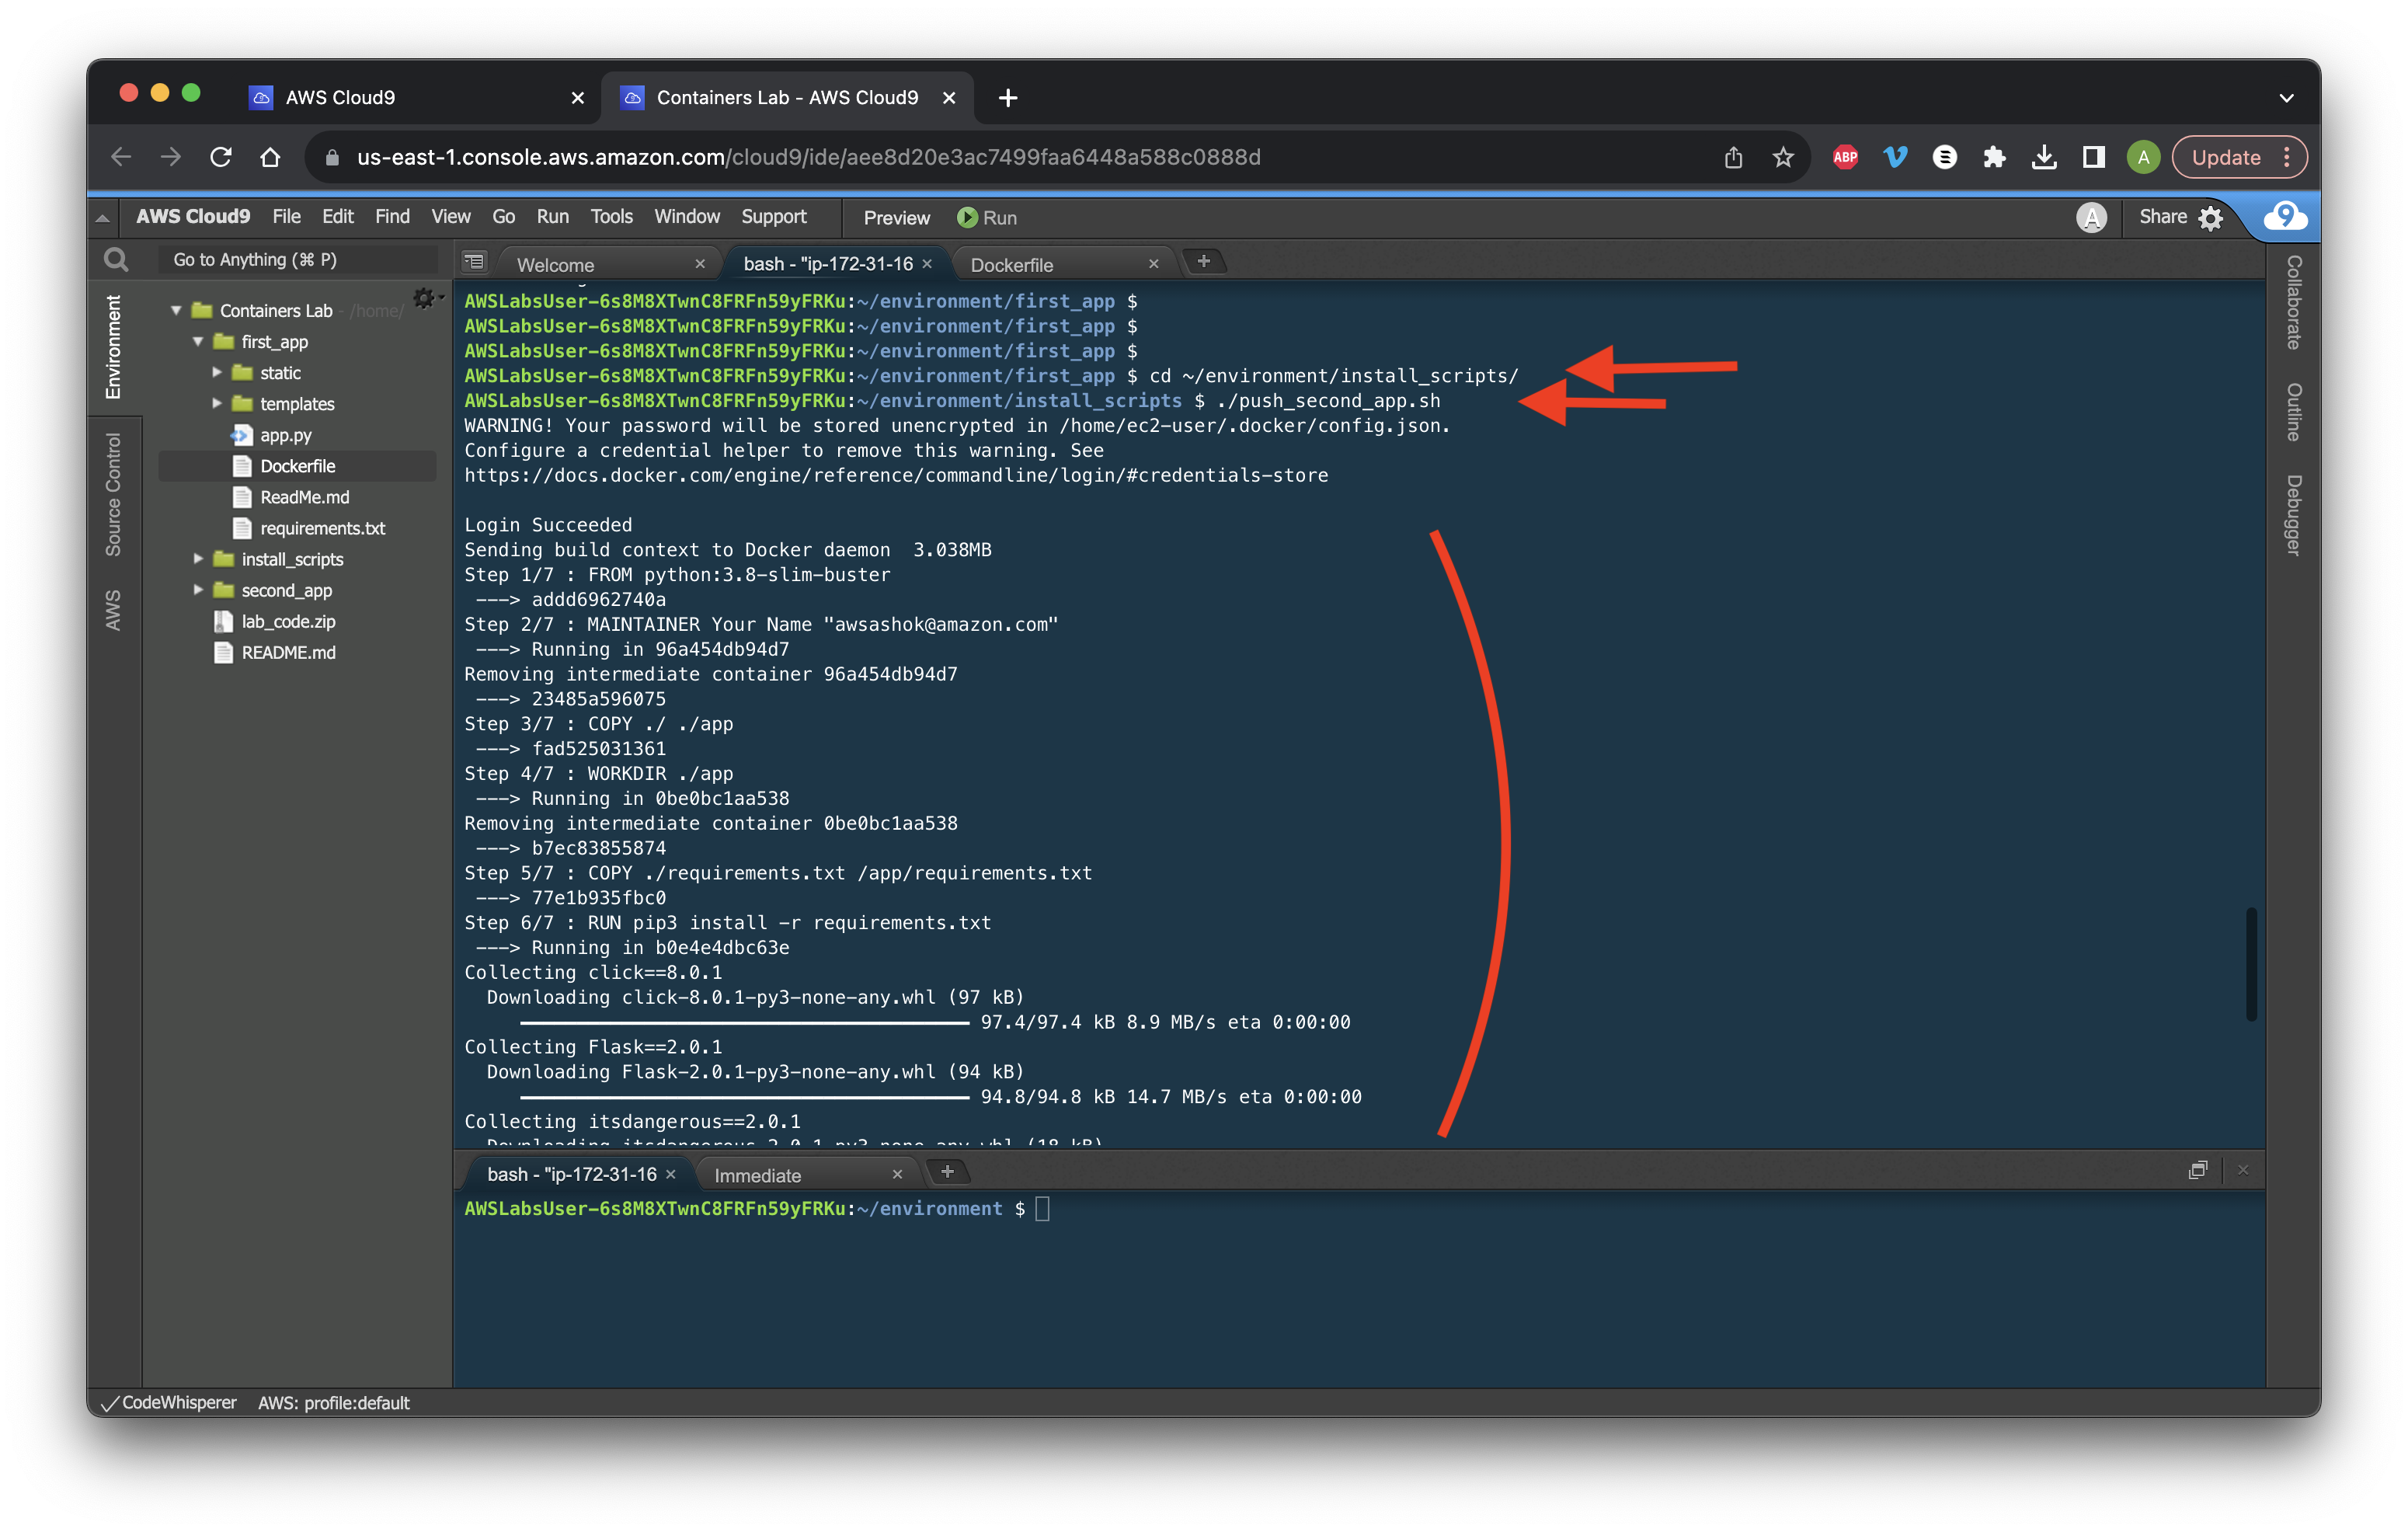Click the browser address bar URL
Image resolution: width=2408 pixels, height=1532 pixels.
click(x=808, y=157)
